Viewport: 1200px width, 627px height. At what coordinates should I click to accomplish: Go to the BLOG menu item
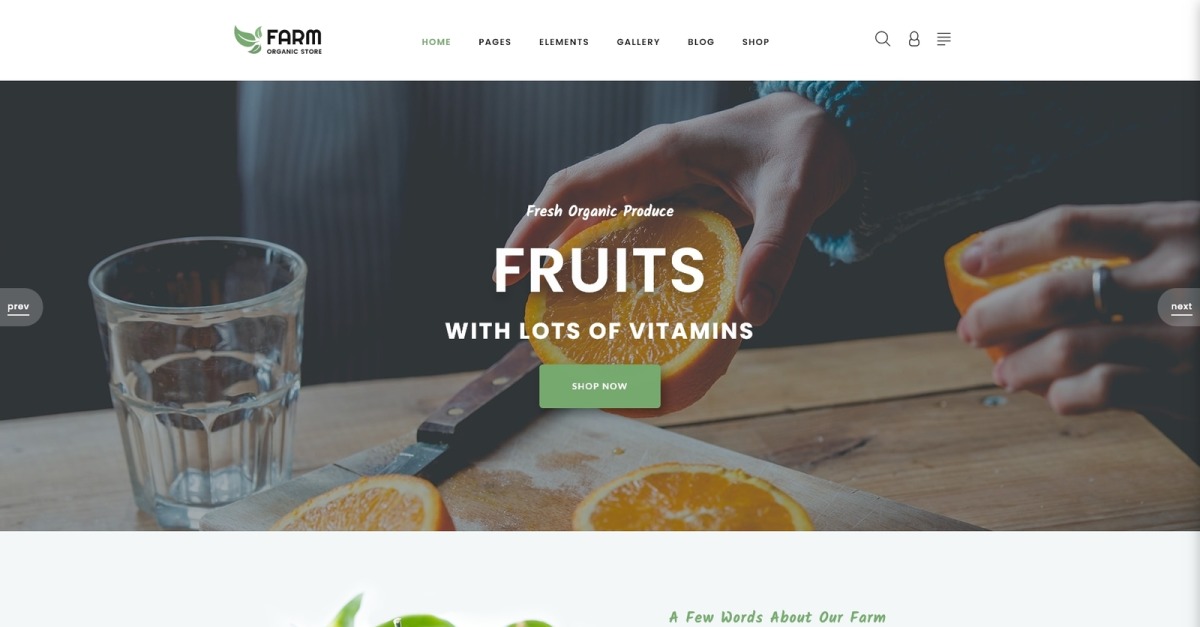click(x=701, y=42)
